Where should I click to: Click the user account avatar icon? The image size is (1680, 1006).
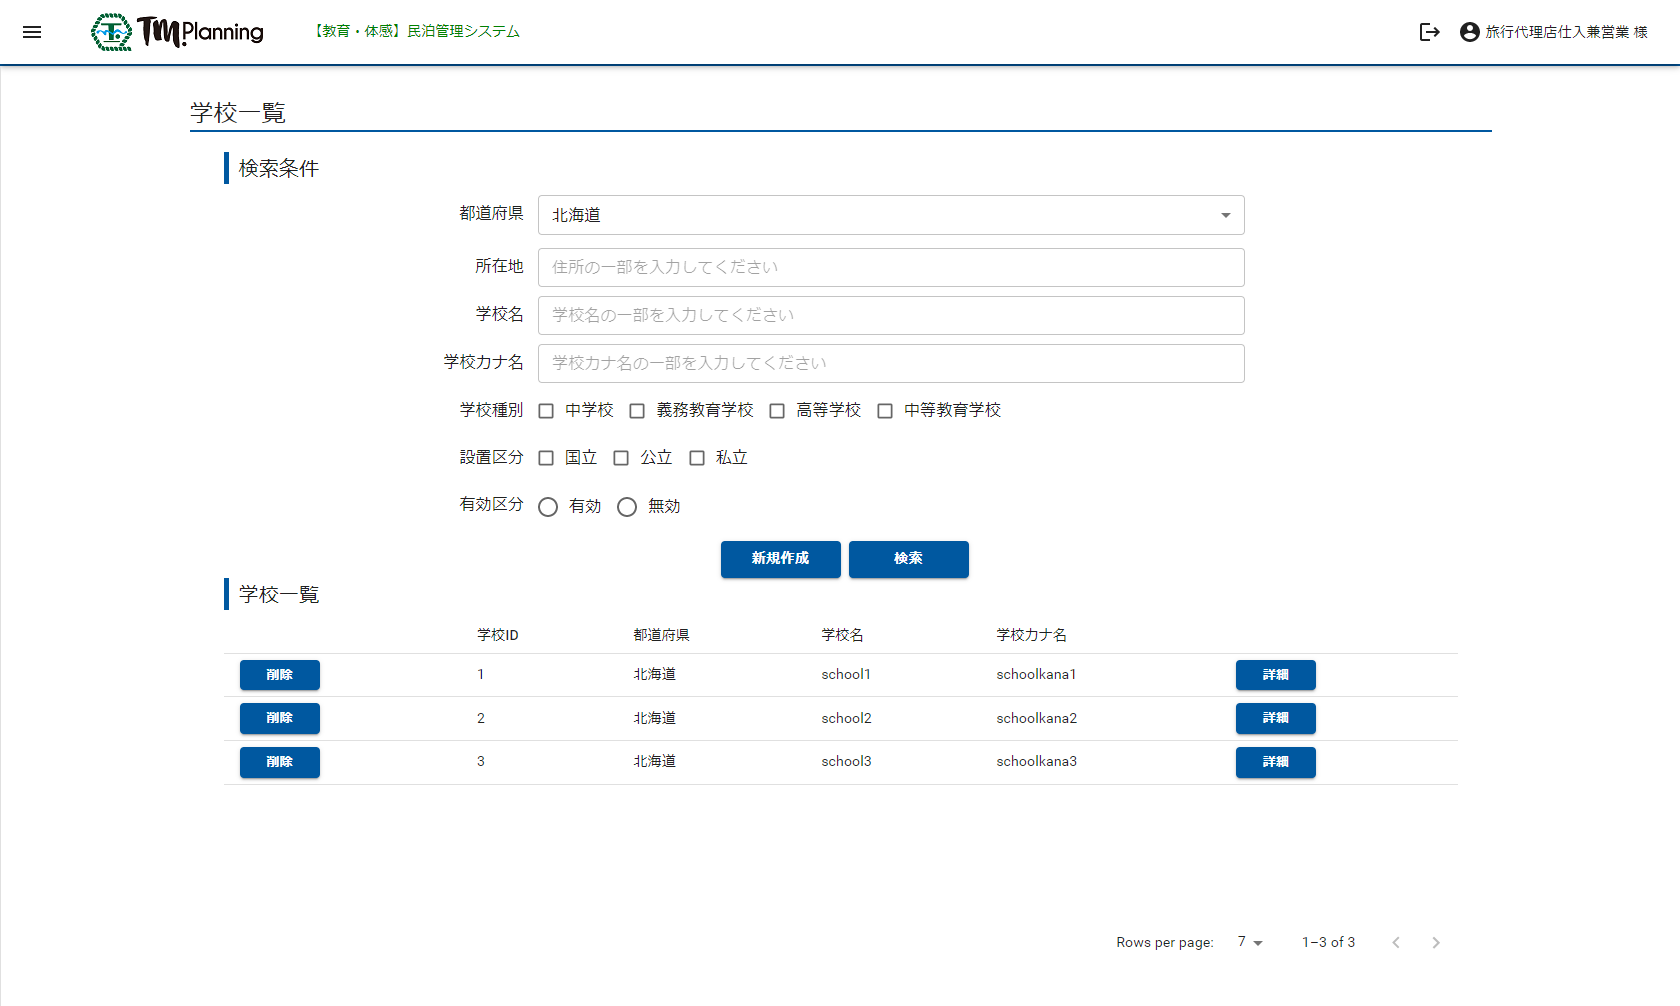click(x=1469, y=32)
